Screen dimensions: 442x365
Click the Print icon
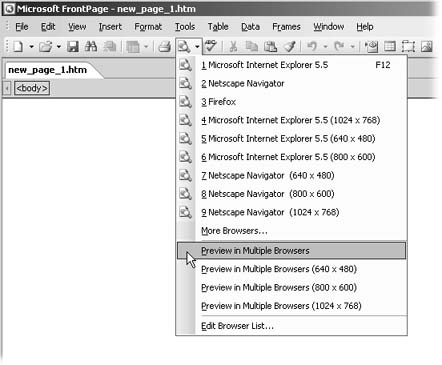pos(164,47)
